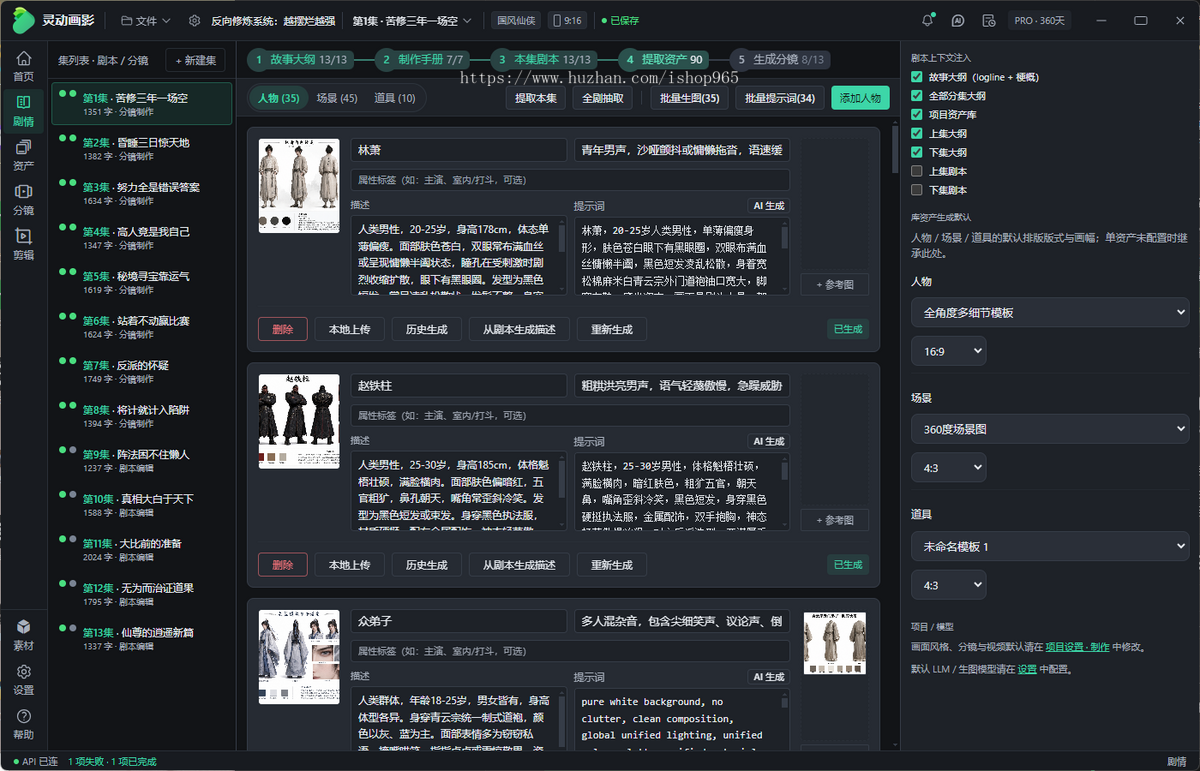Image resolution: width=1200 pixels, height=771 pixels.
Task: Click the 批量提示词(34) button
Action: tap(780, 98)
